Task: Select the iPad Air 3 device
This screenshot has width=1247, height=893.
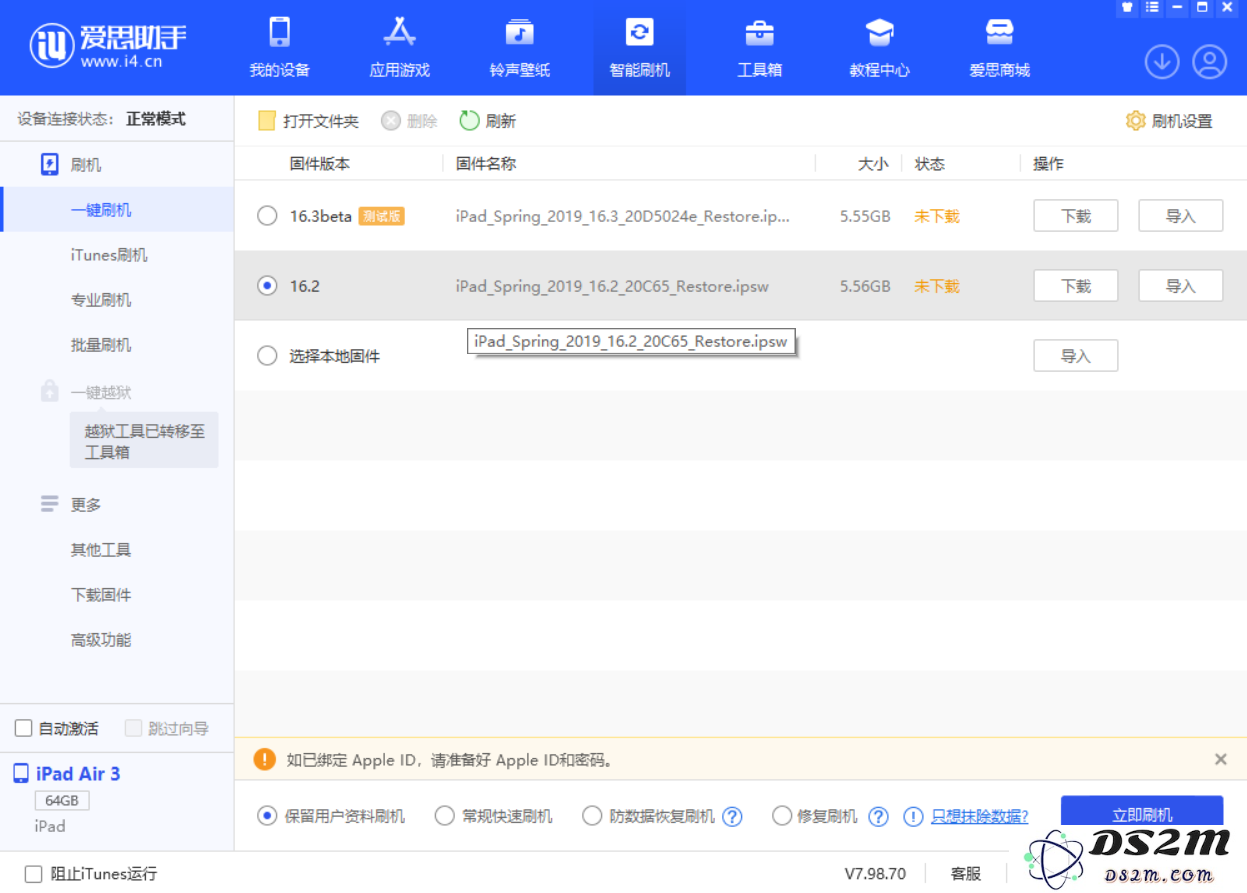Action: [78, 773]
